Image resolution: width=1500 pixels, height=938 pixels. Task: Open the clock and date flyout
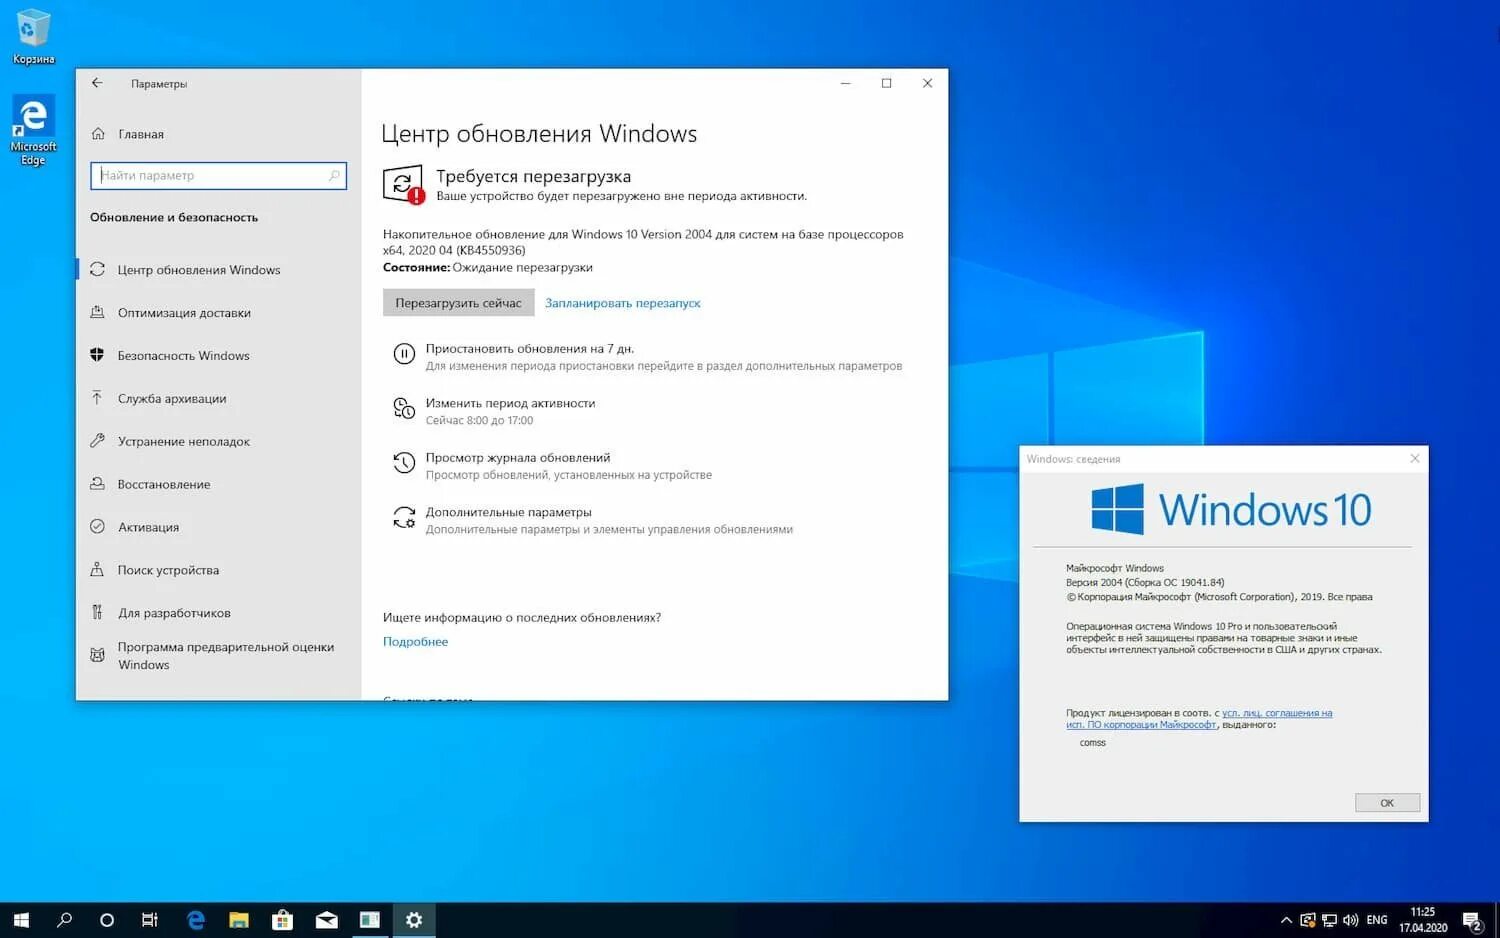pyautogui.click(x=1423, y=920)
